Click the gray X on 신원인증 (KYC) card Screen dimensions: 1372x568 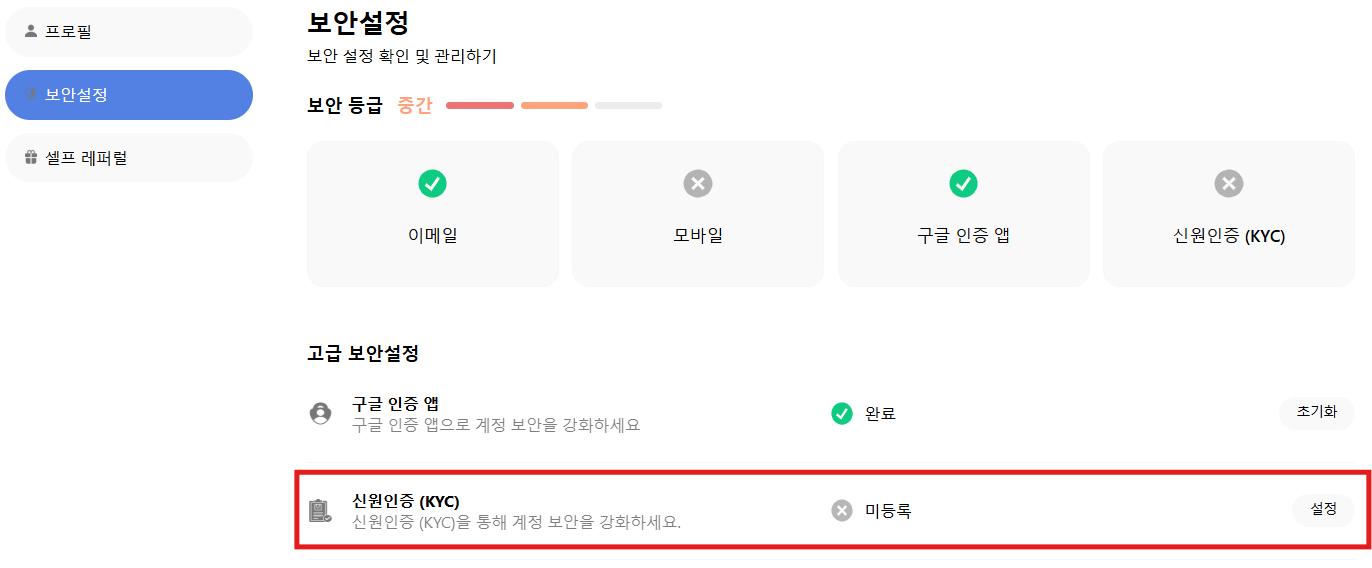pos(1228,183)
